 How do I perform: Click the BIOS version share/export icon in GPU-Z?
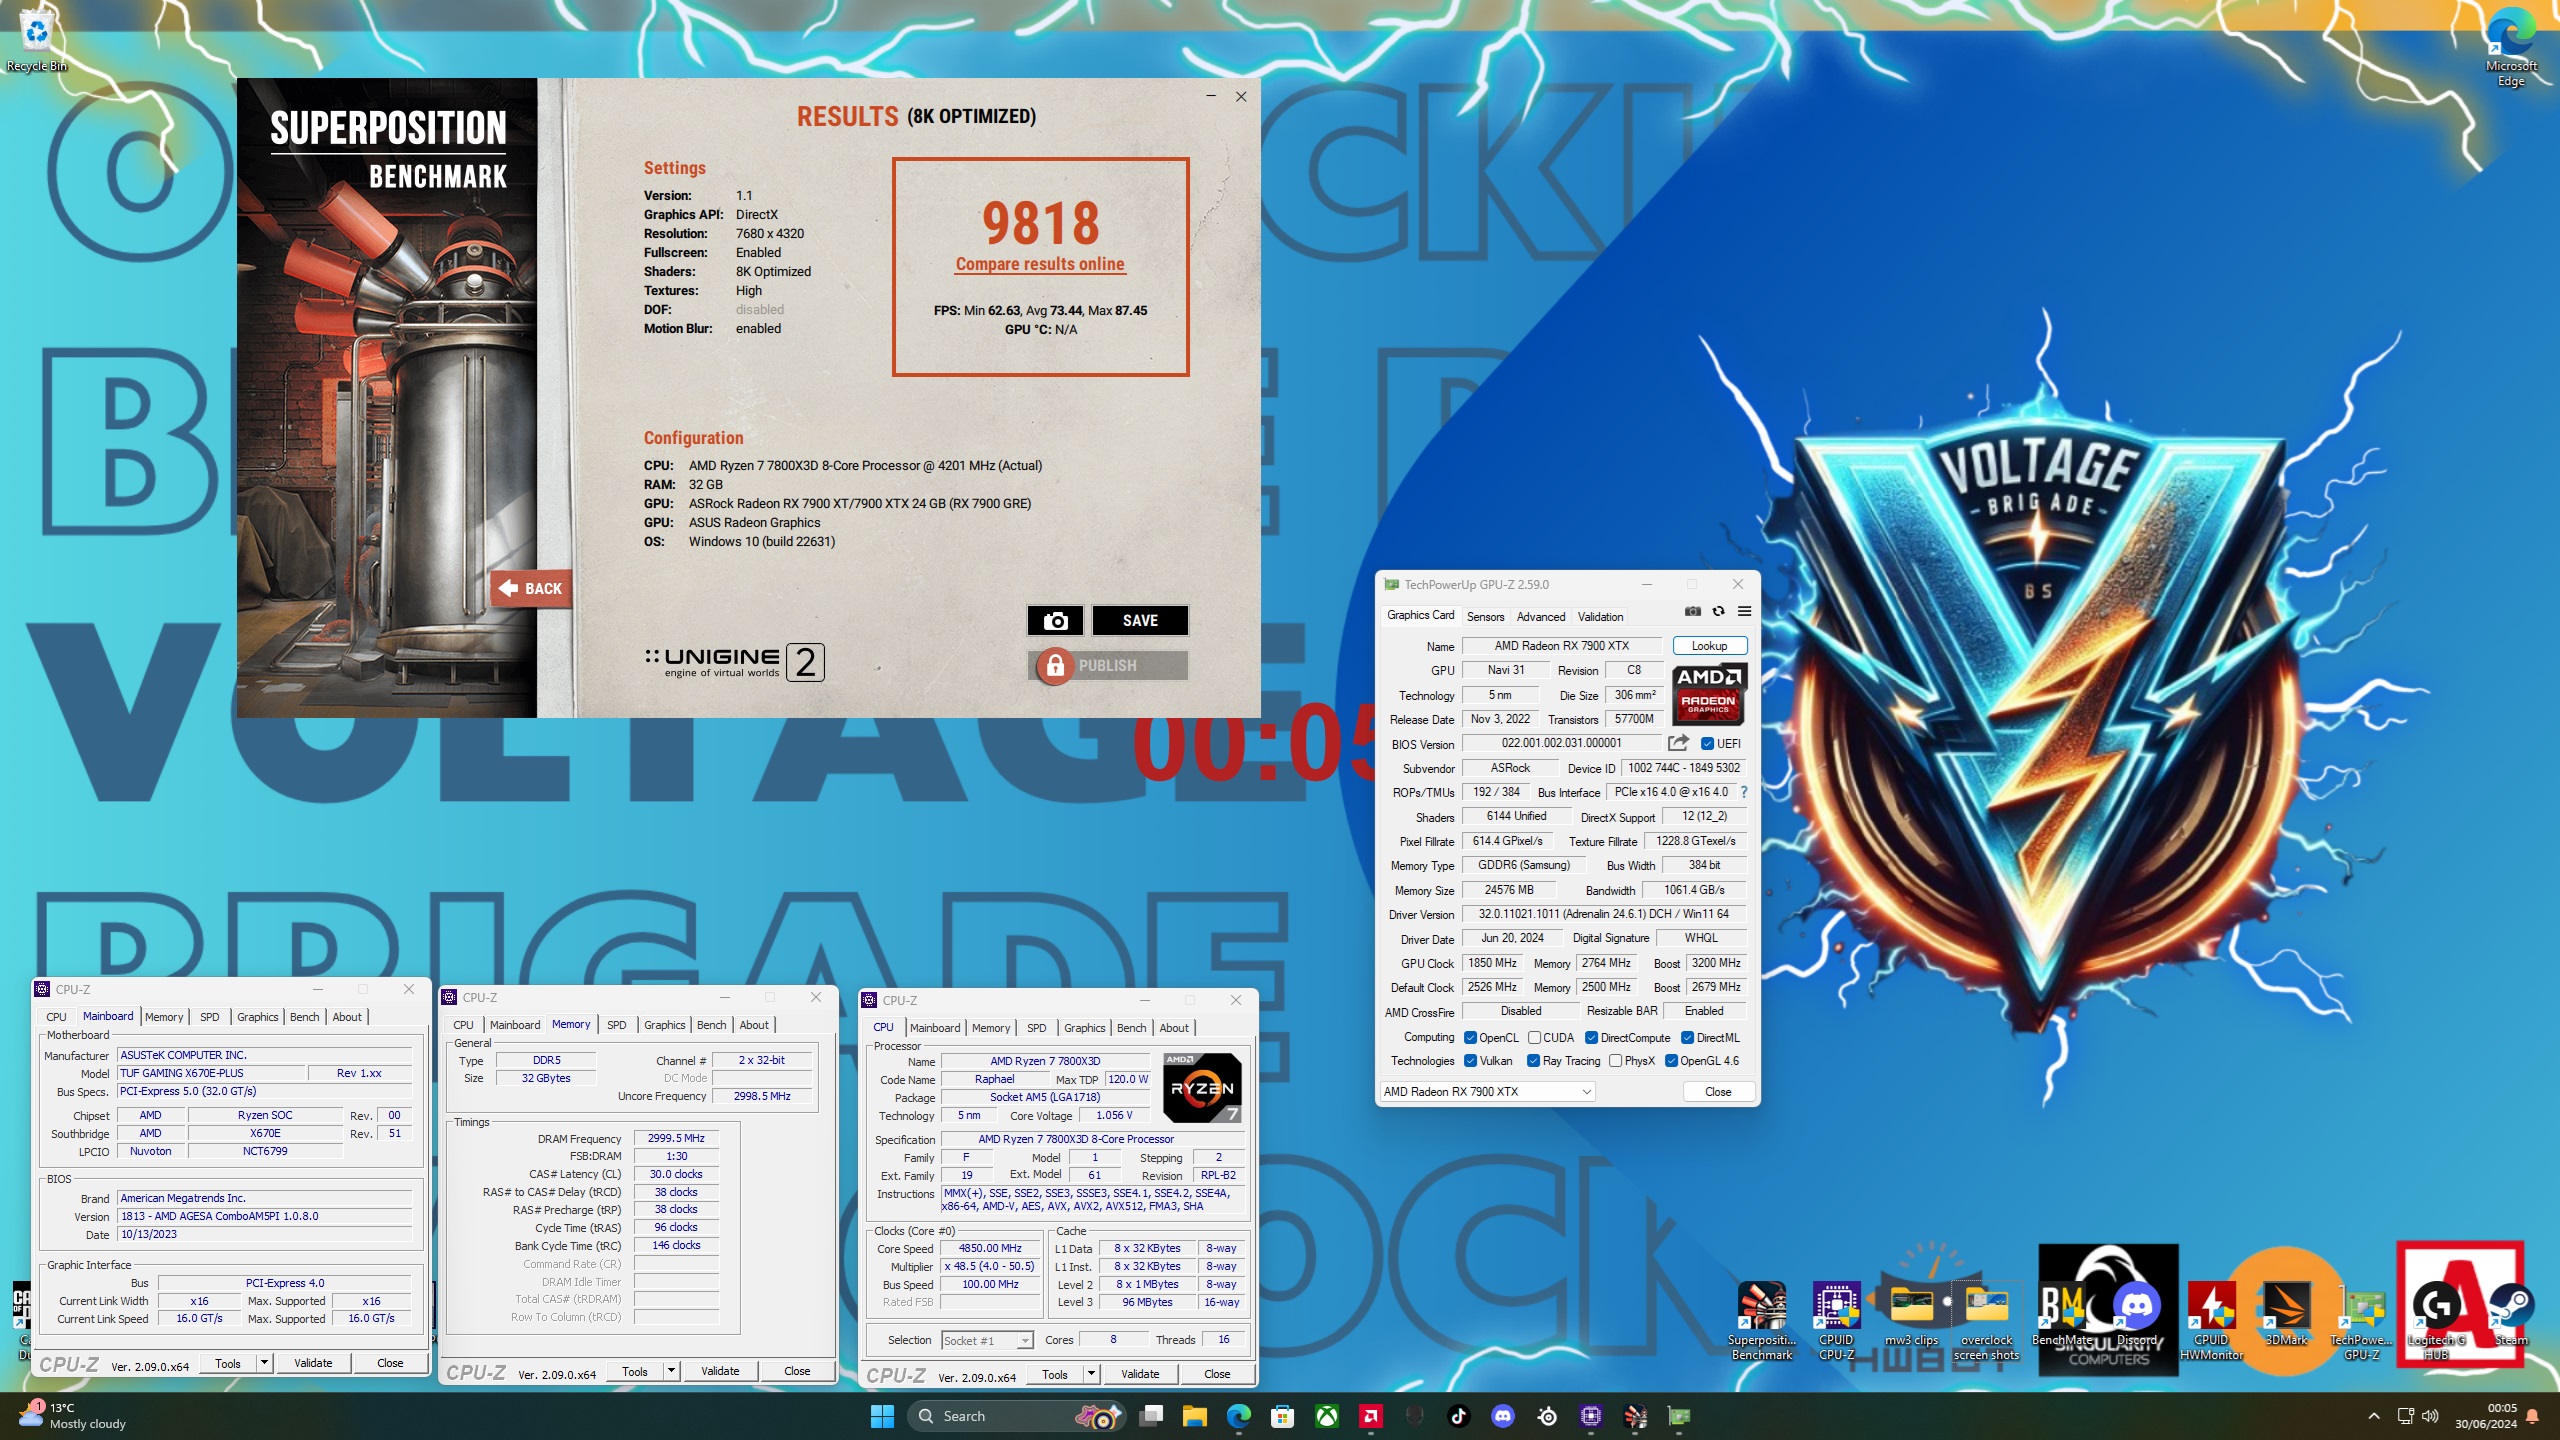click(x=1678, y=743)
